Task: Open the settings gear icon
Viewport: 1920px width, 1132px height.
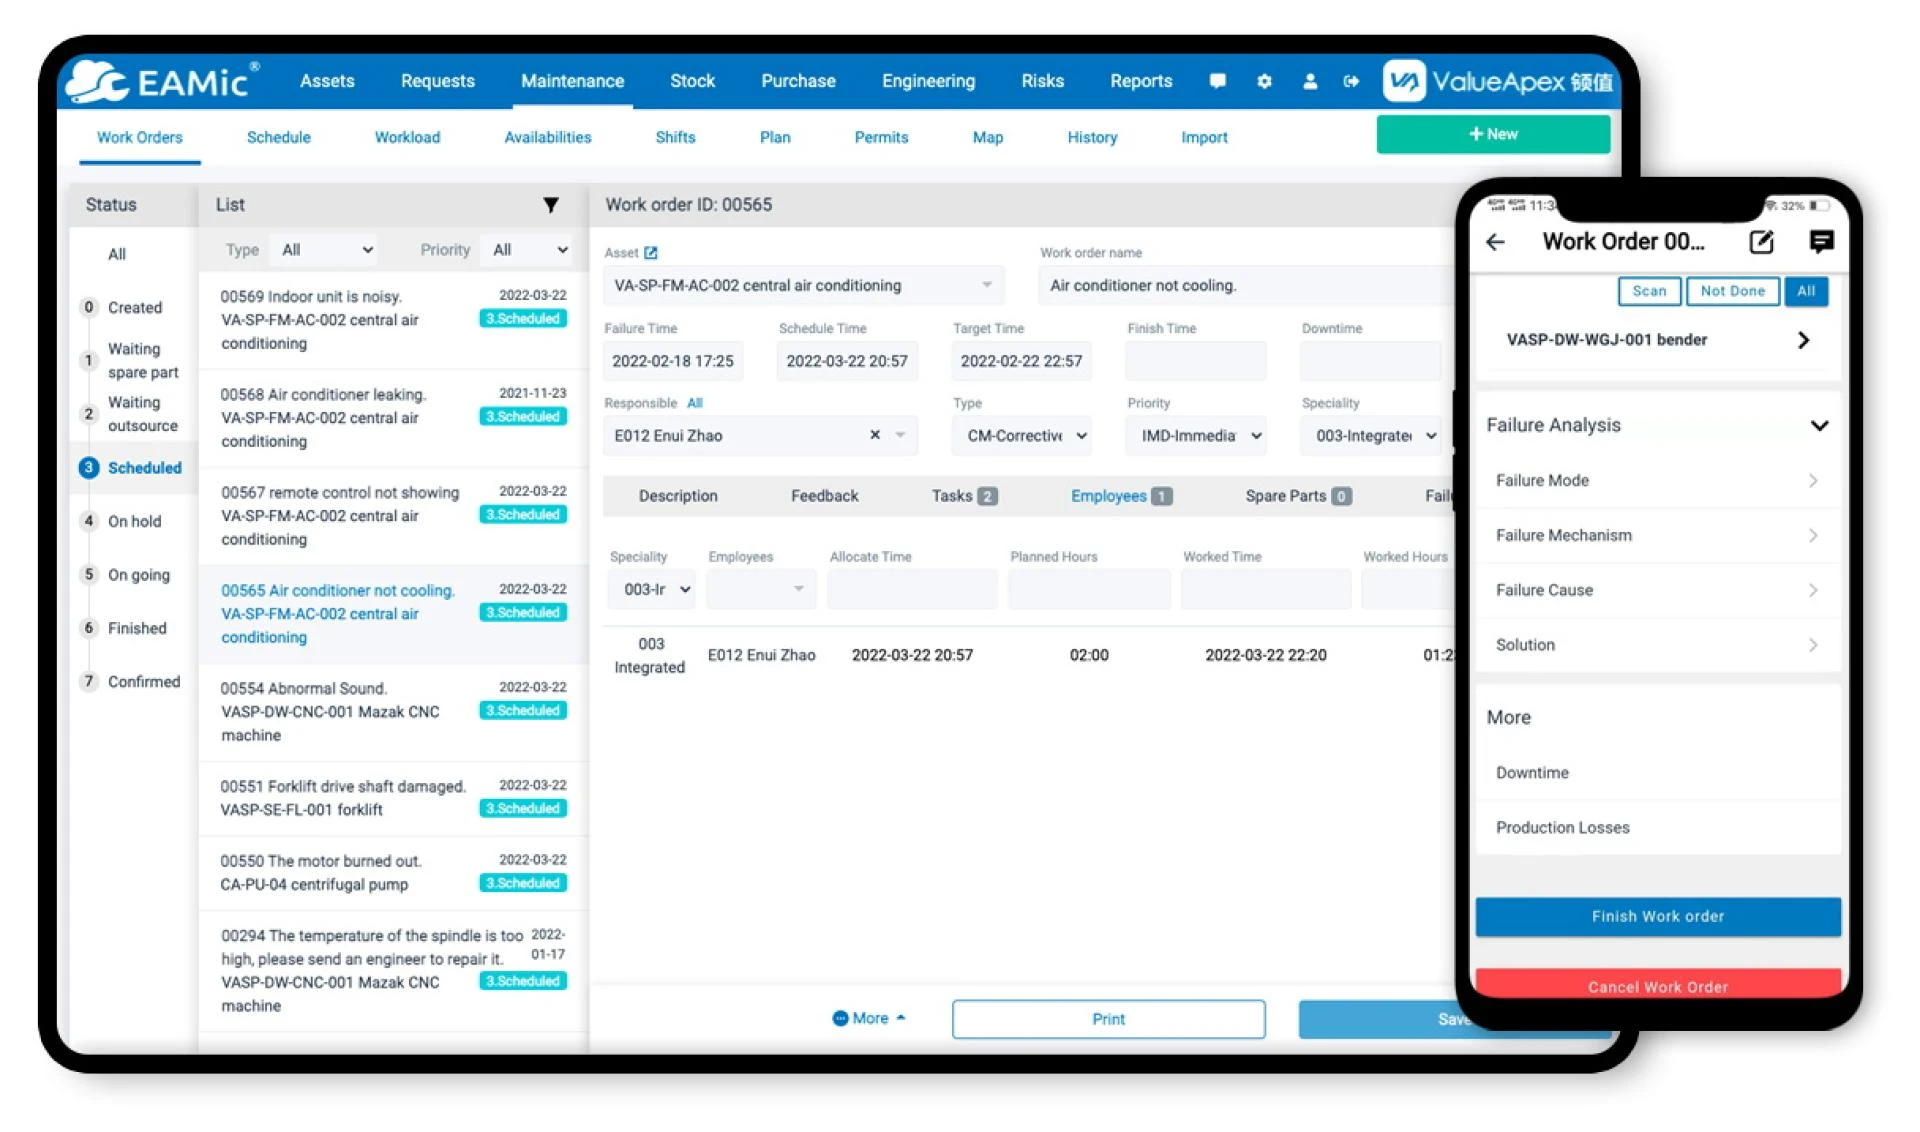Action: tap(1264, 81)
